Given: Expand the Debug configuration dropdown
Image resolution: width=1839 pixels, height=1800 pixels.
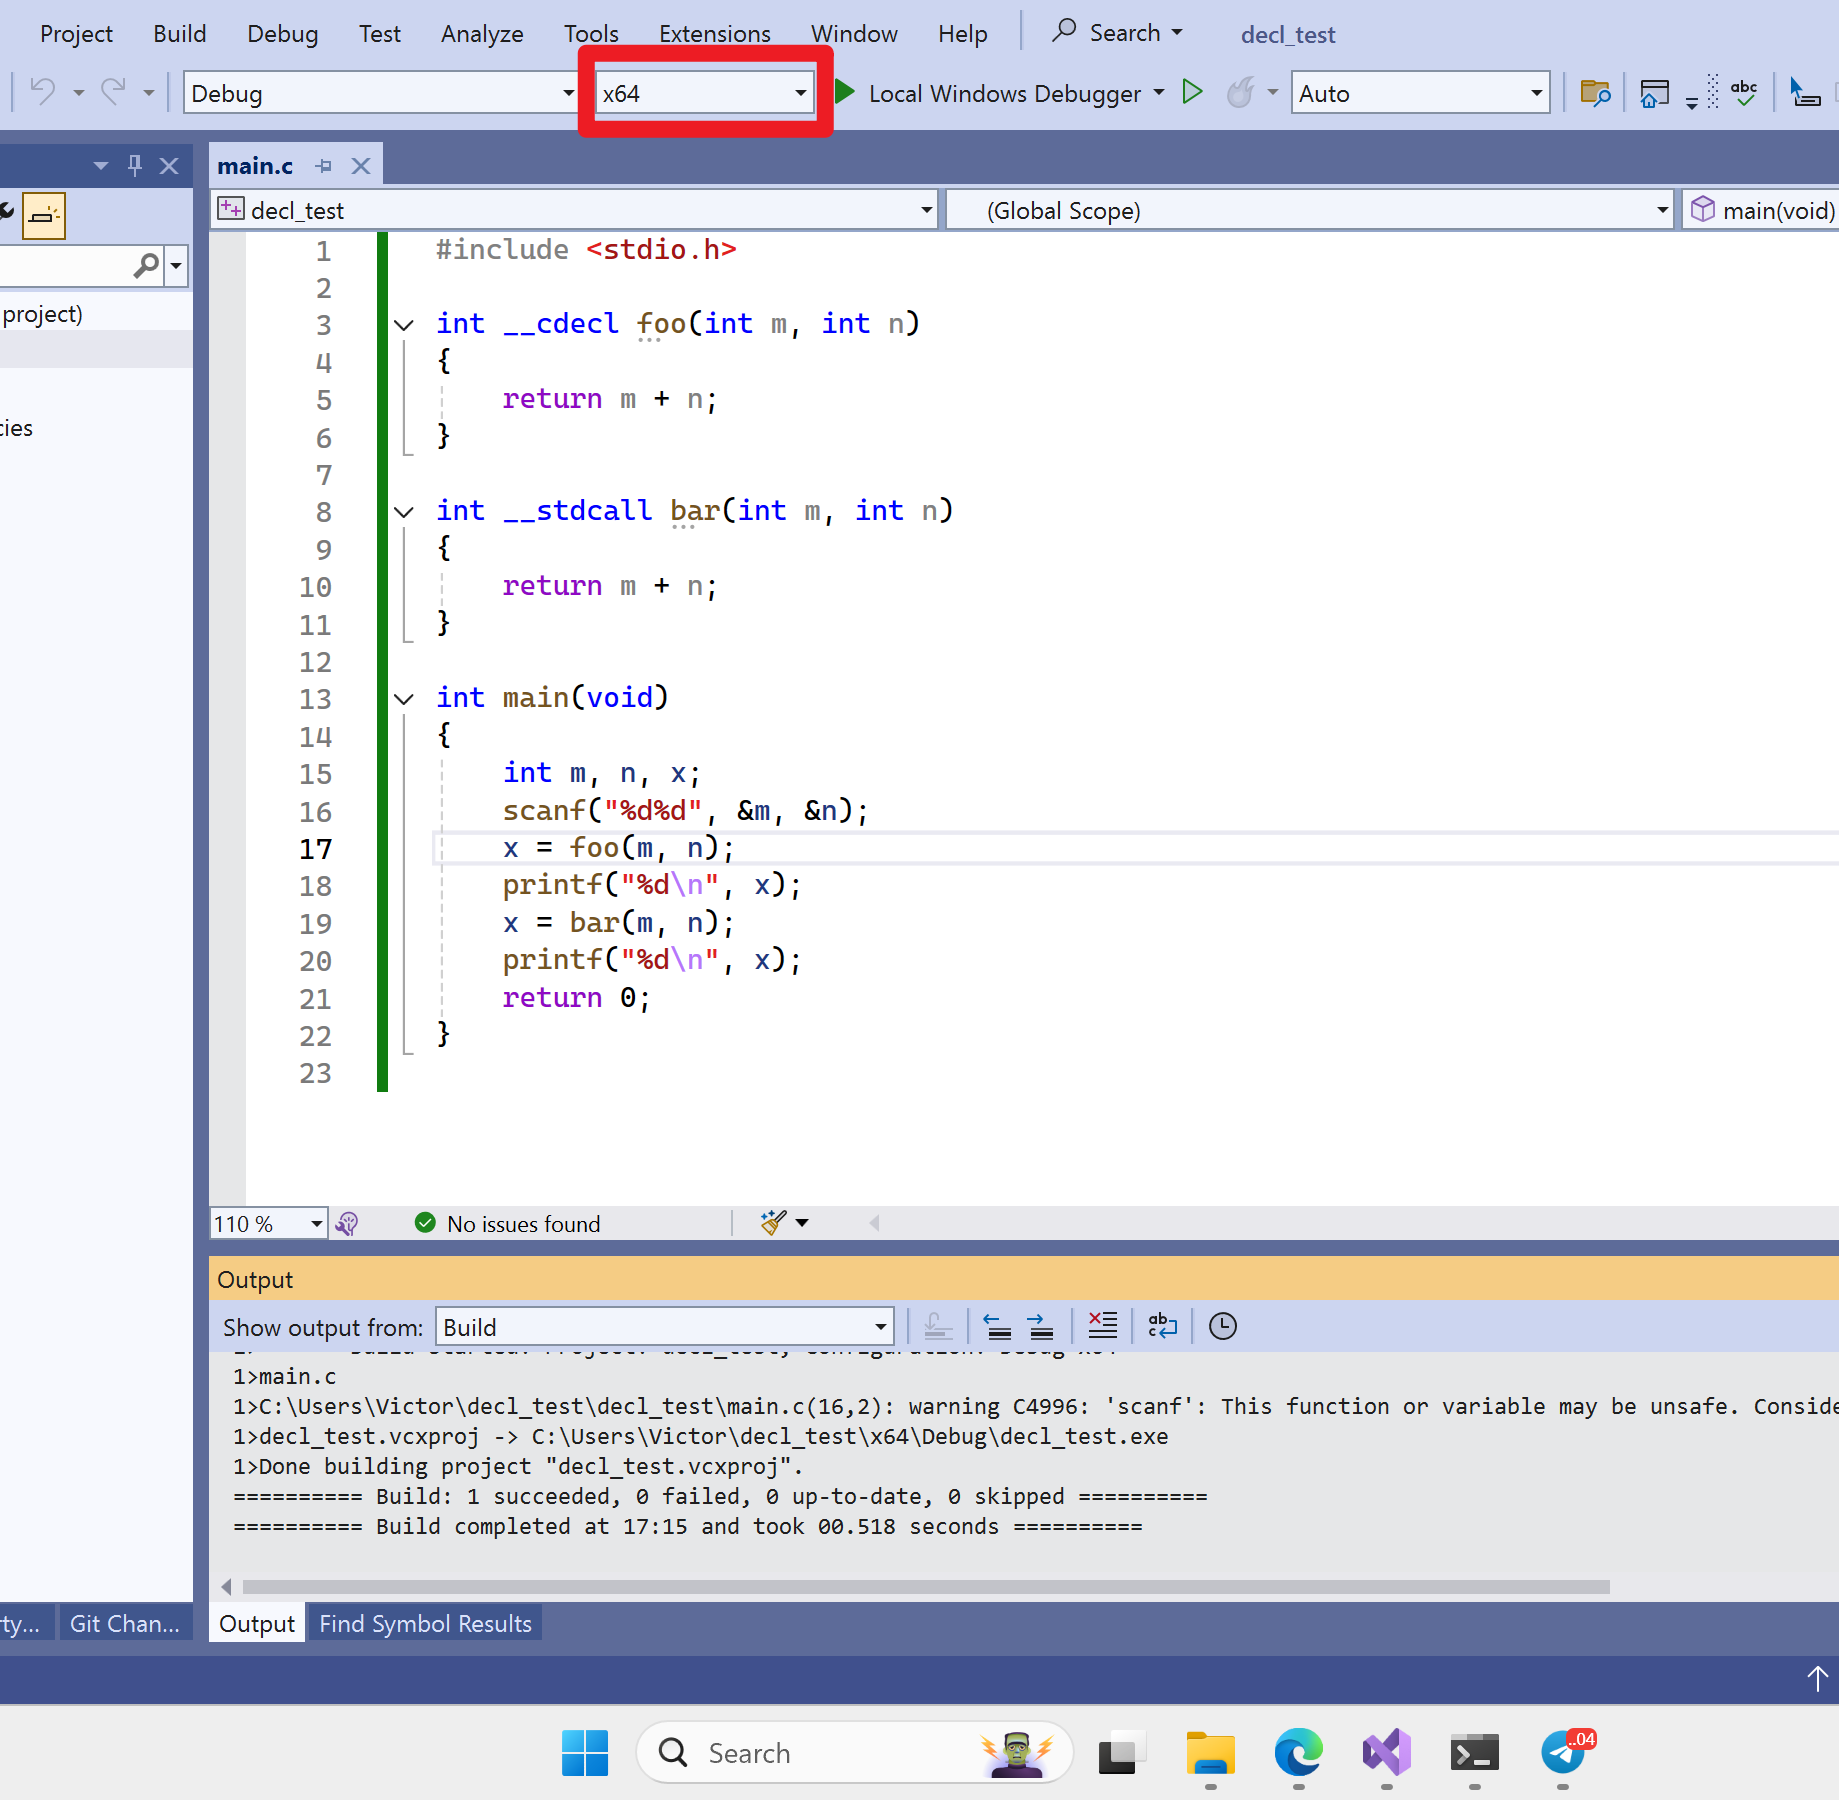Looking at the screenshot, I should 568,93.
